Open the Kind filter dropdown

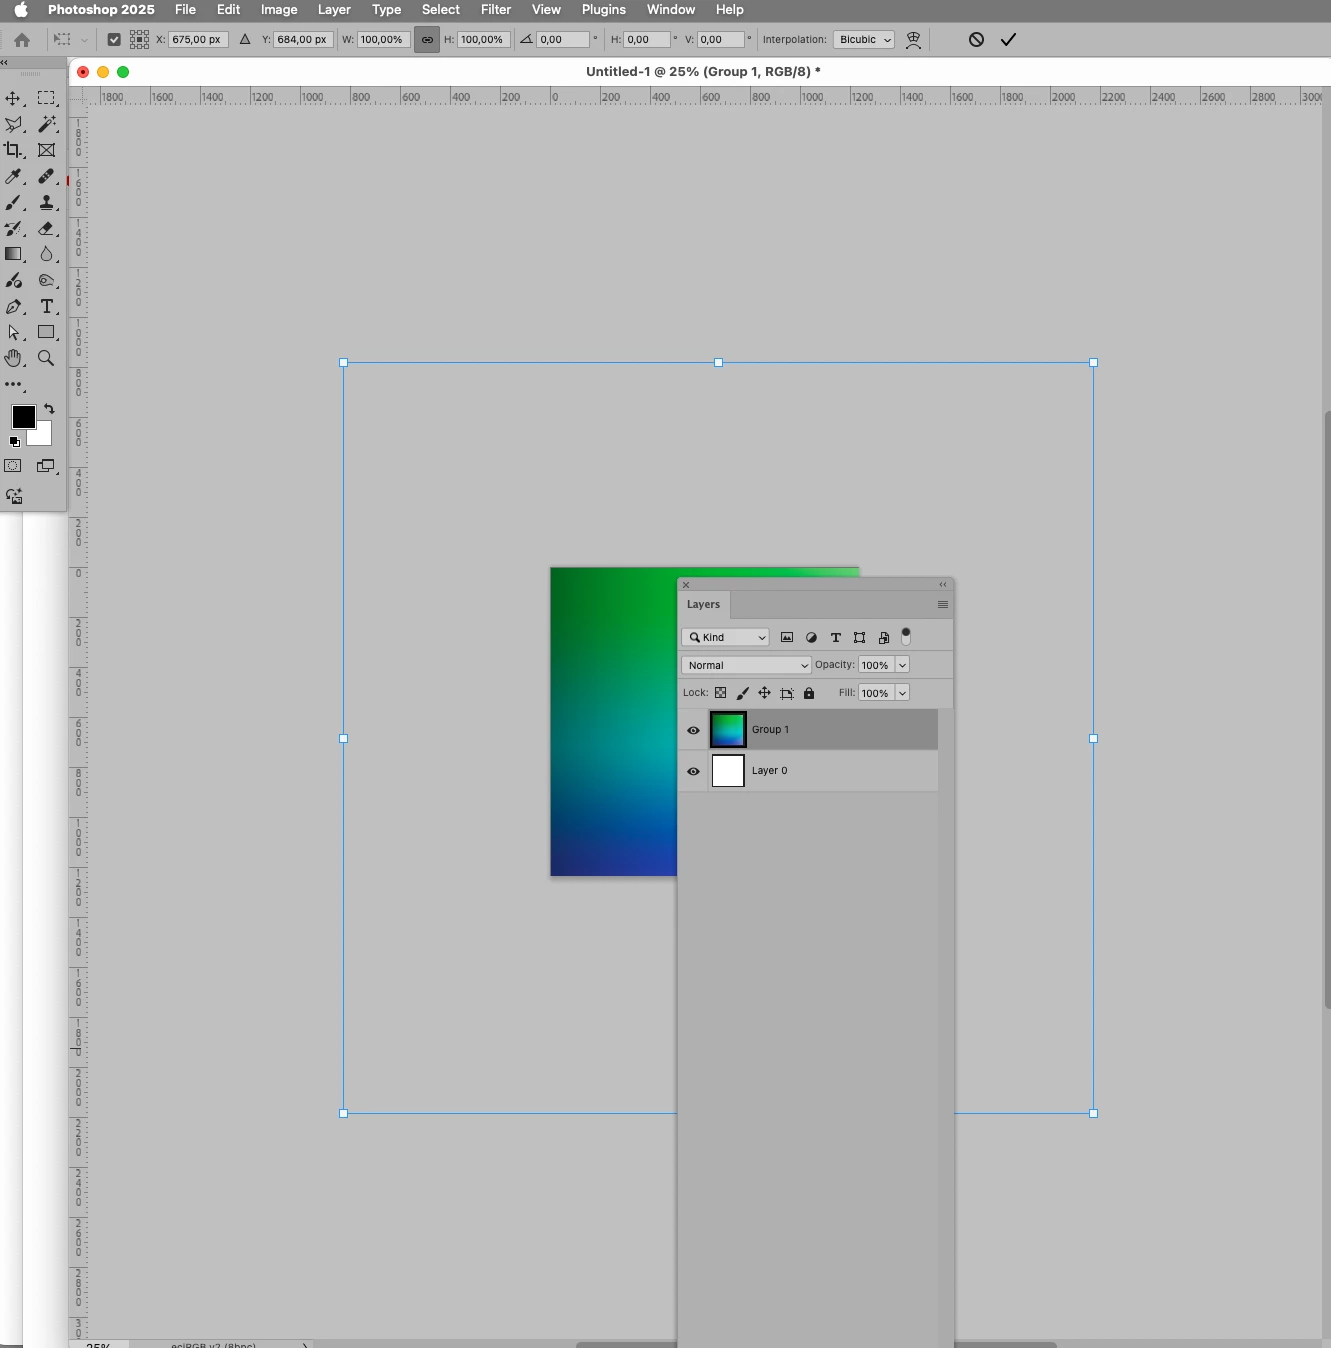pyautogui.click(x=725, y=637)
